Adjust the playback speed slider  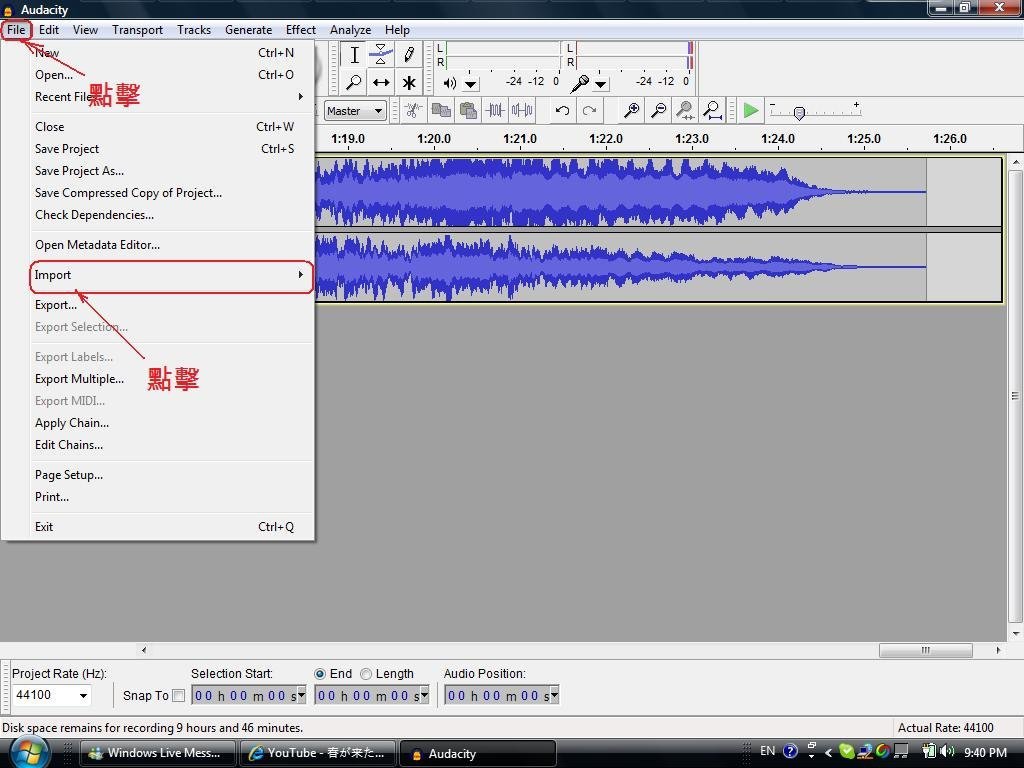coord(799,113)
